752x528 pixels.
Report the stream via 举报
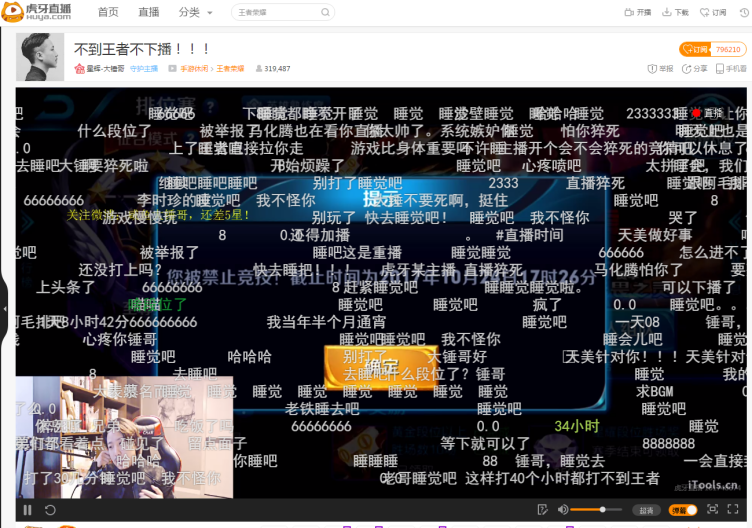pyautogui.click(x=660, y=69)
